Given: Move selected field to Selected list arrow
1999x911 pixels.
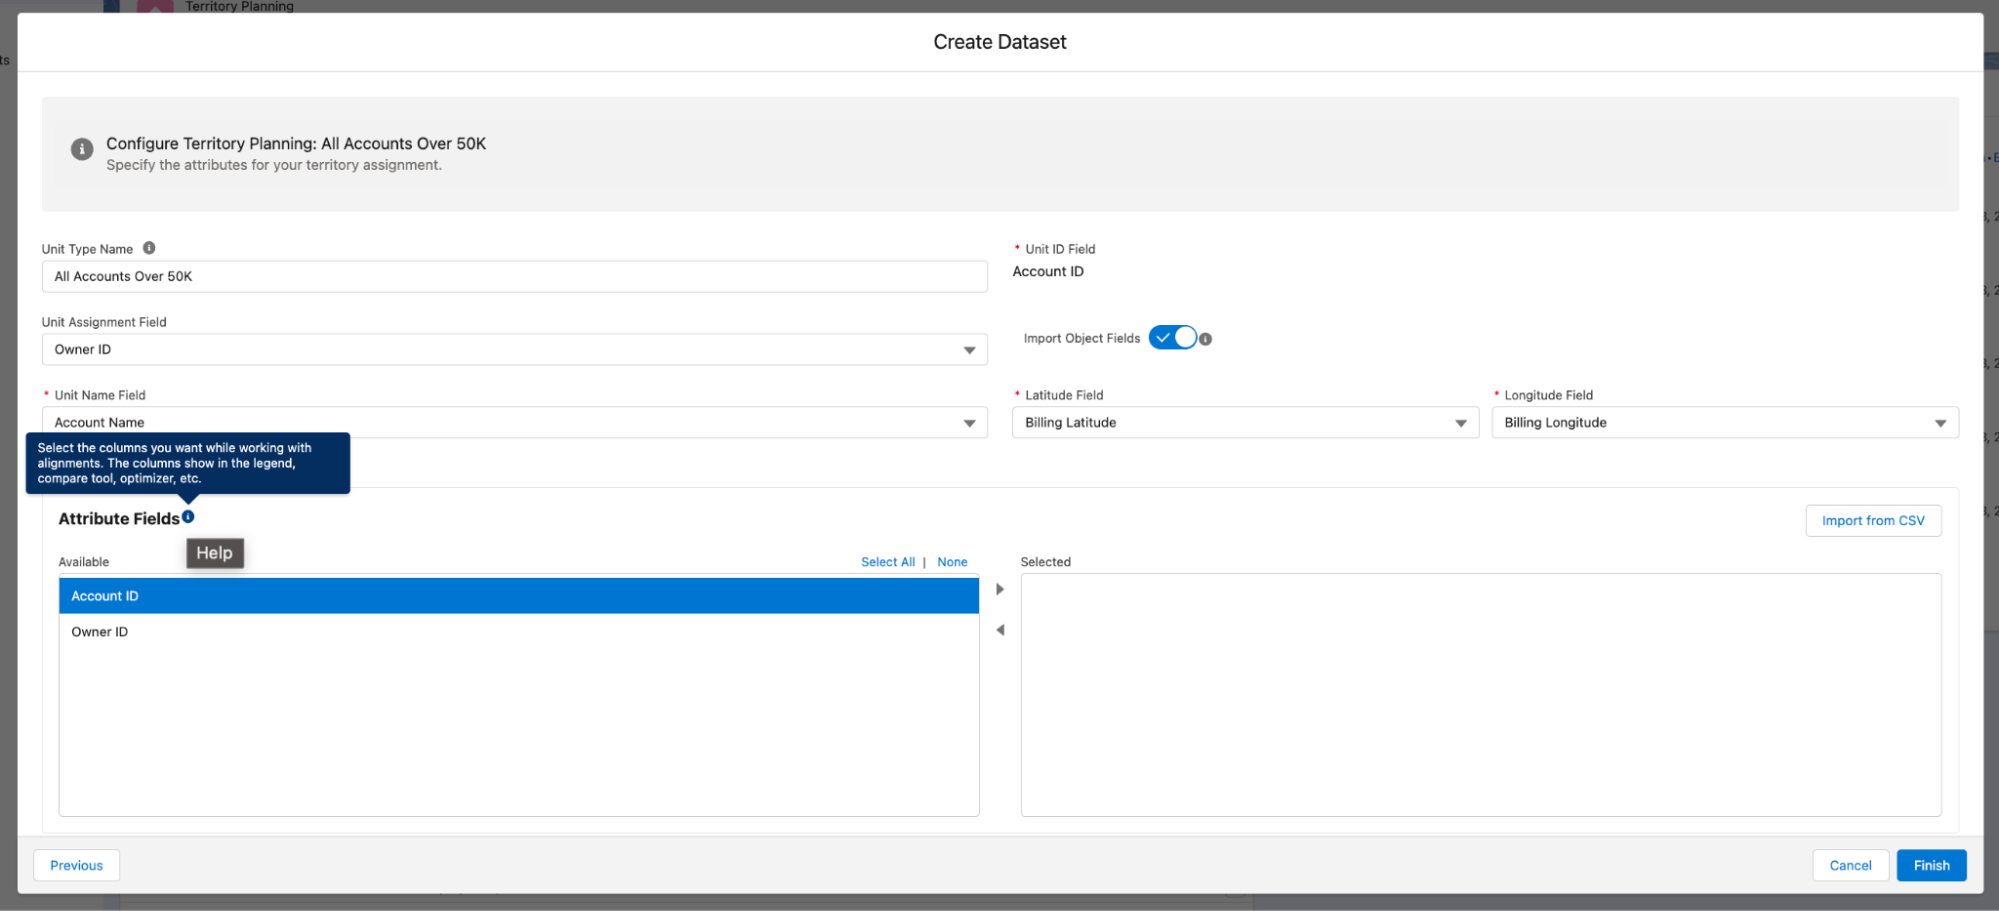Looking at the screenshot, I should [x=999, y=590].
